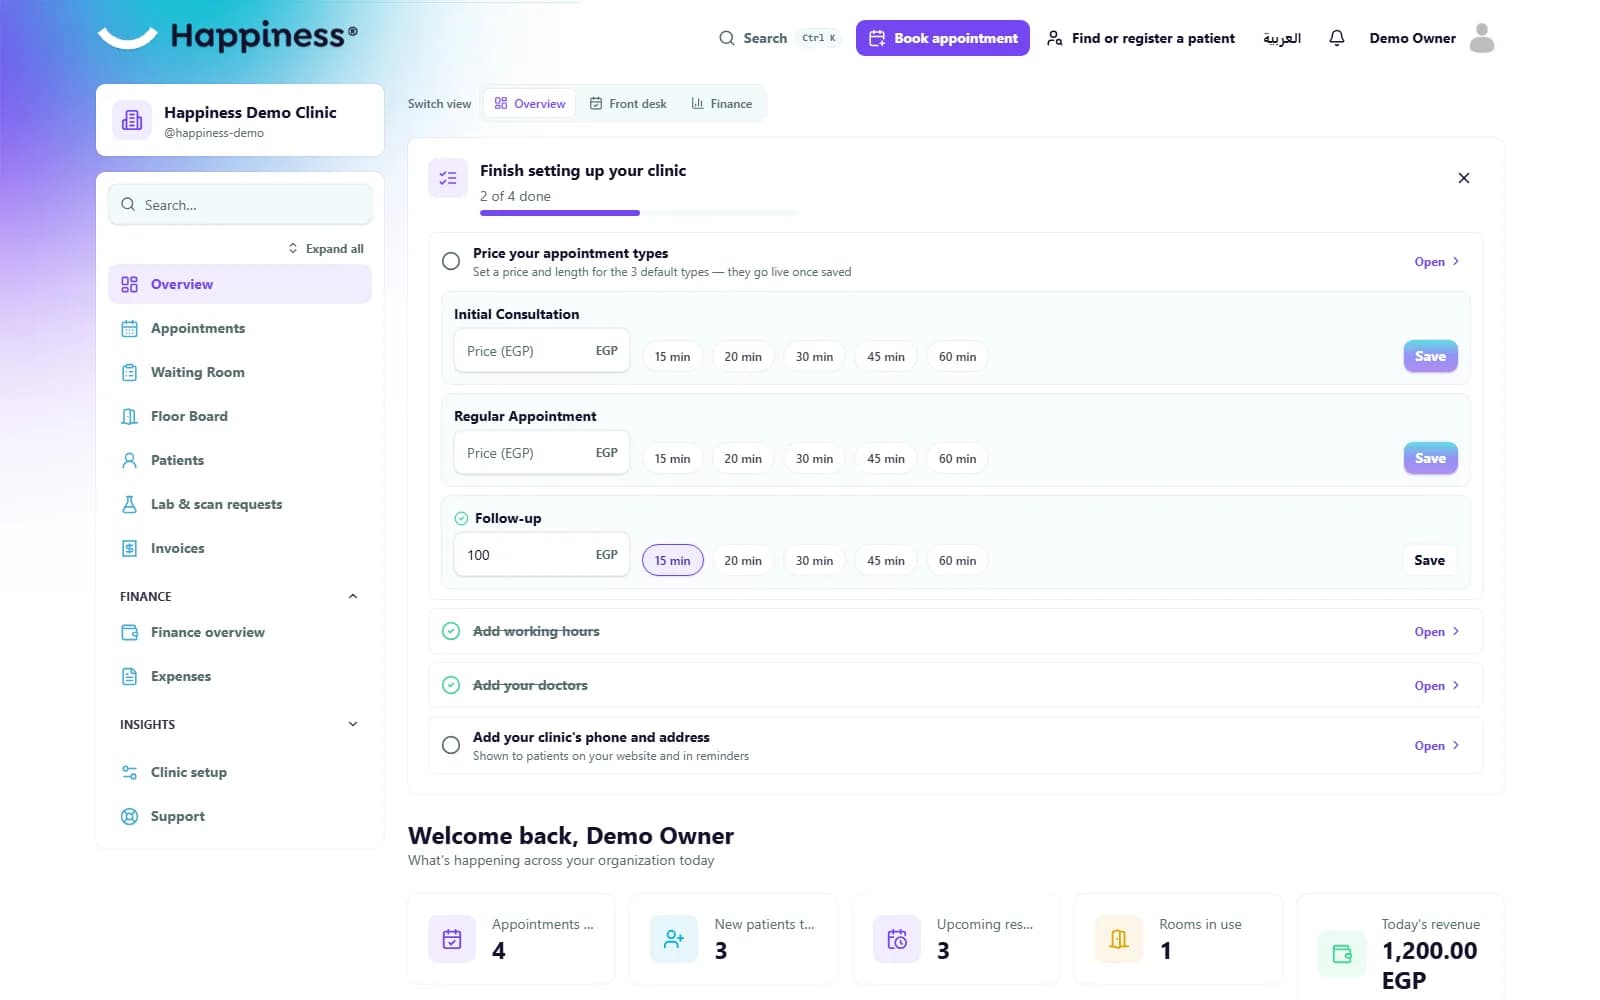Viewport: 1600px width, 1000px height.
Task: Open Lab & scan requests flask icon
Action: click(x=129, y=504)
